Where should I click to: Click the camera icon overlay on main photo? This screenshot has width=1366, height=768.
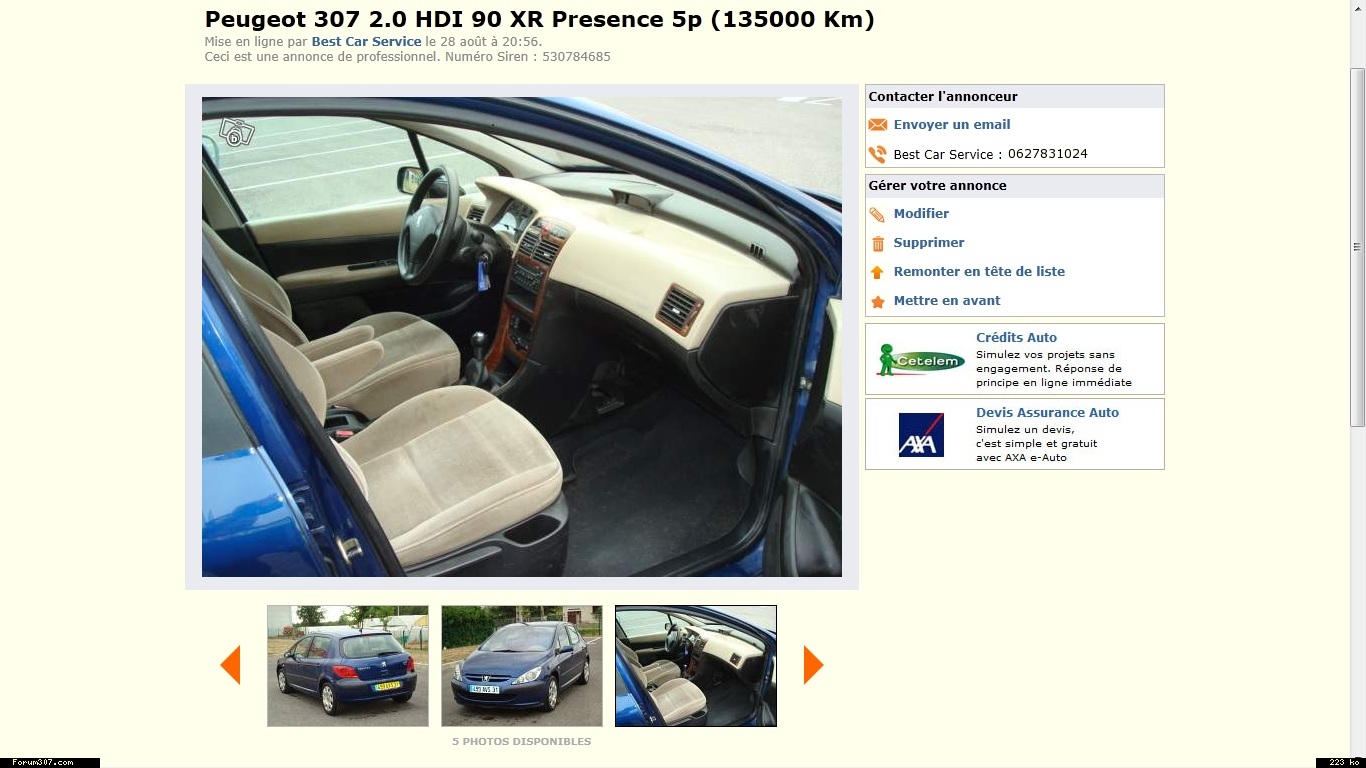[237, 133]
